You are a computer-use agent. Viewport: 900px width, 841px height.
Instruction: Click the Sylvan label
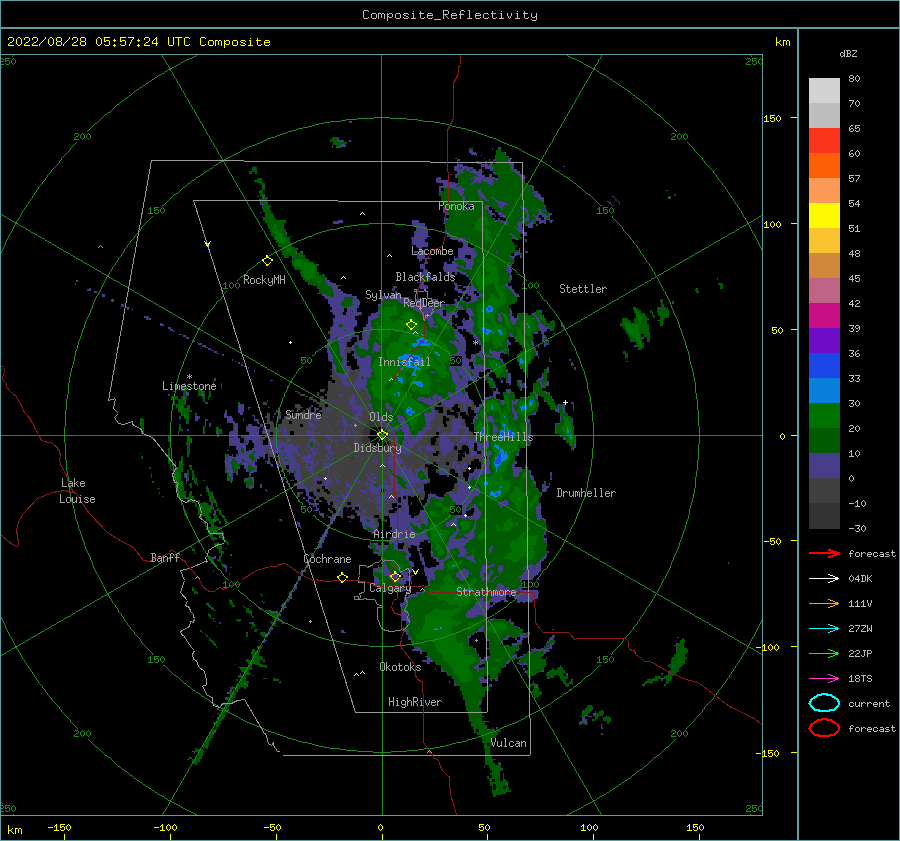click(383, 295)
